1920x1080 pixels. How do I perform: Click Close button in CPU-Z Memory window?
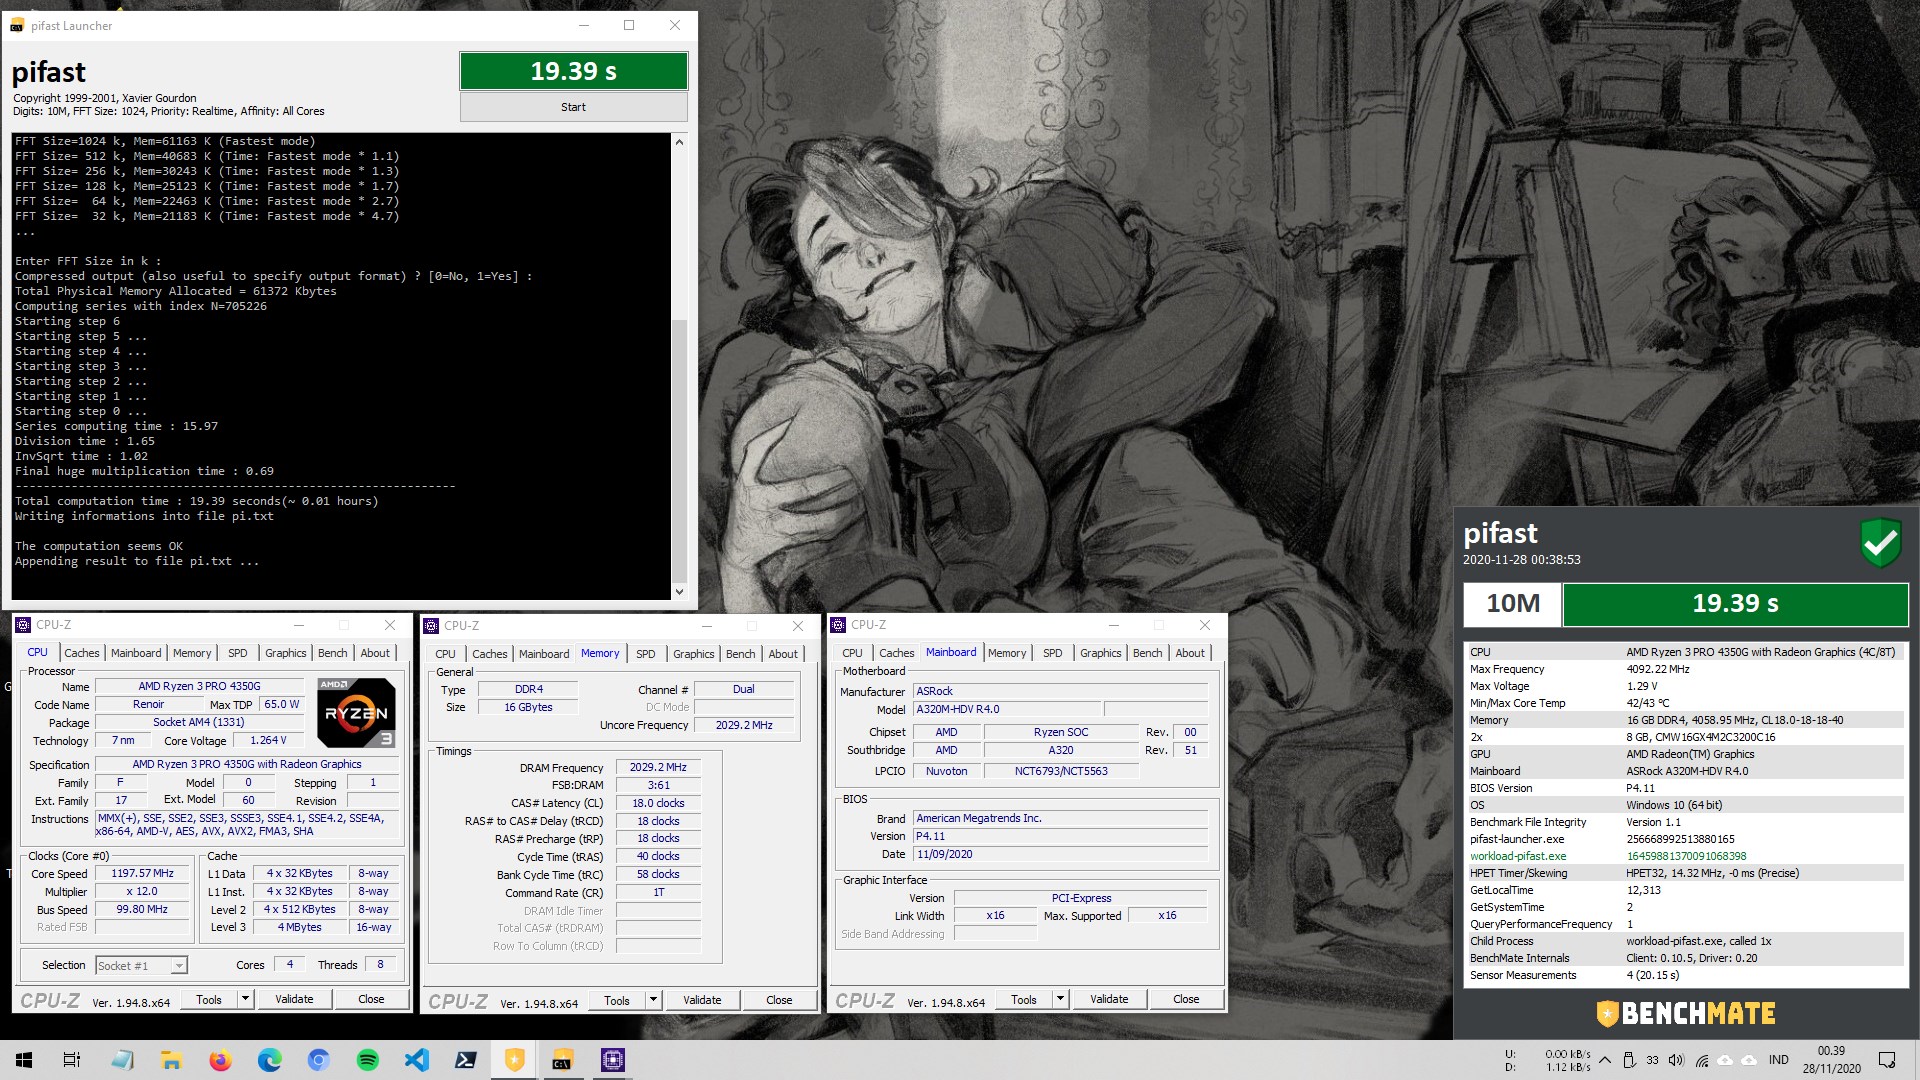779,1000
